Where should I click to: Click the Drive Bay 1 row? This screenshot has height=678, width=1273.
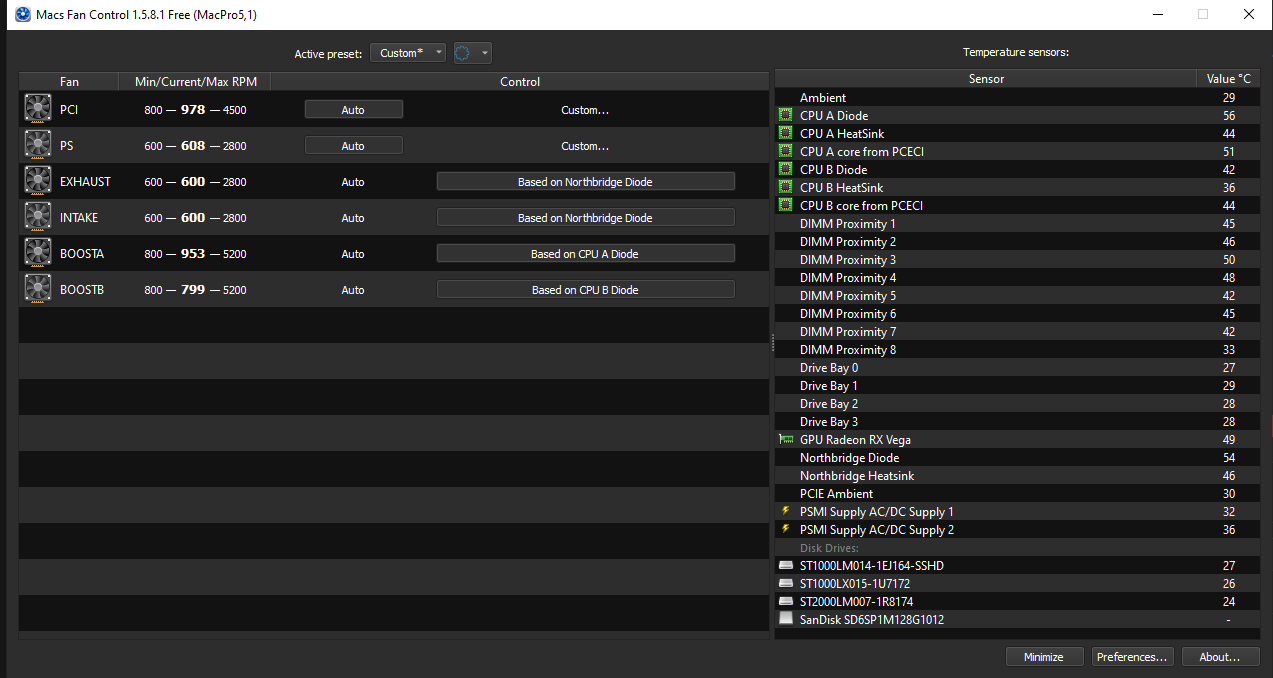[x=1018, y=386]
